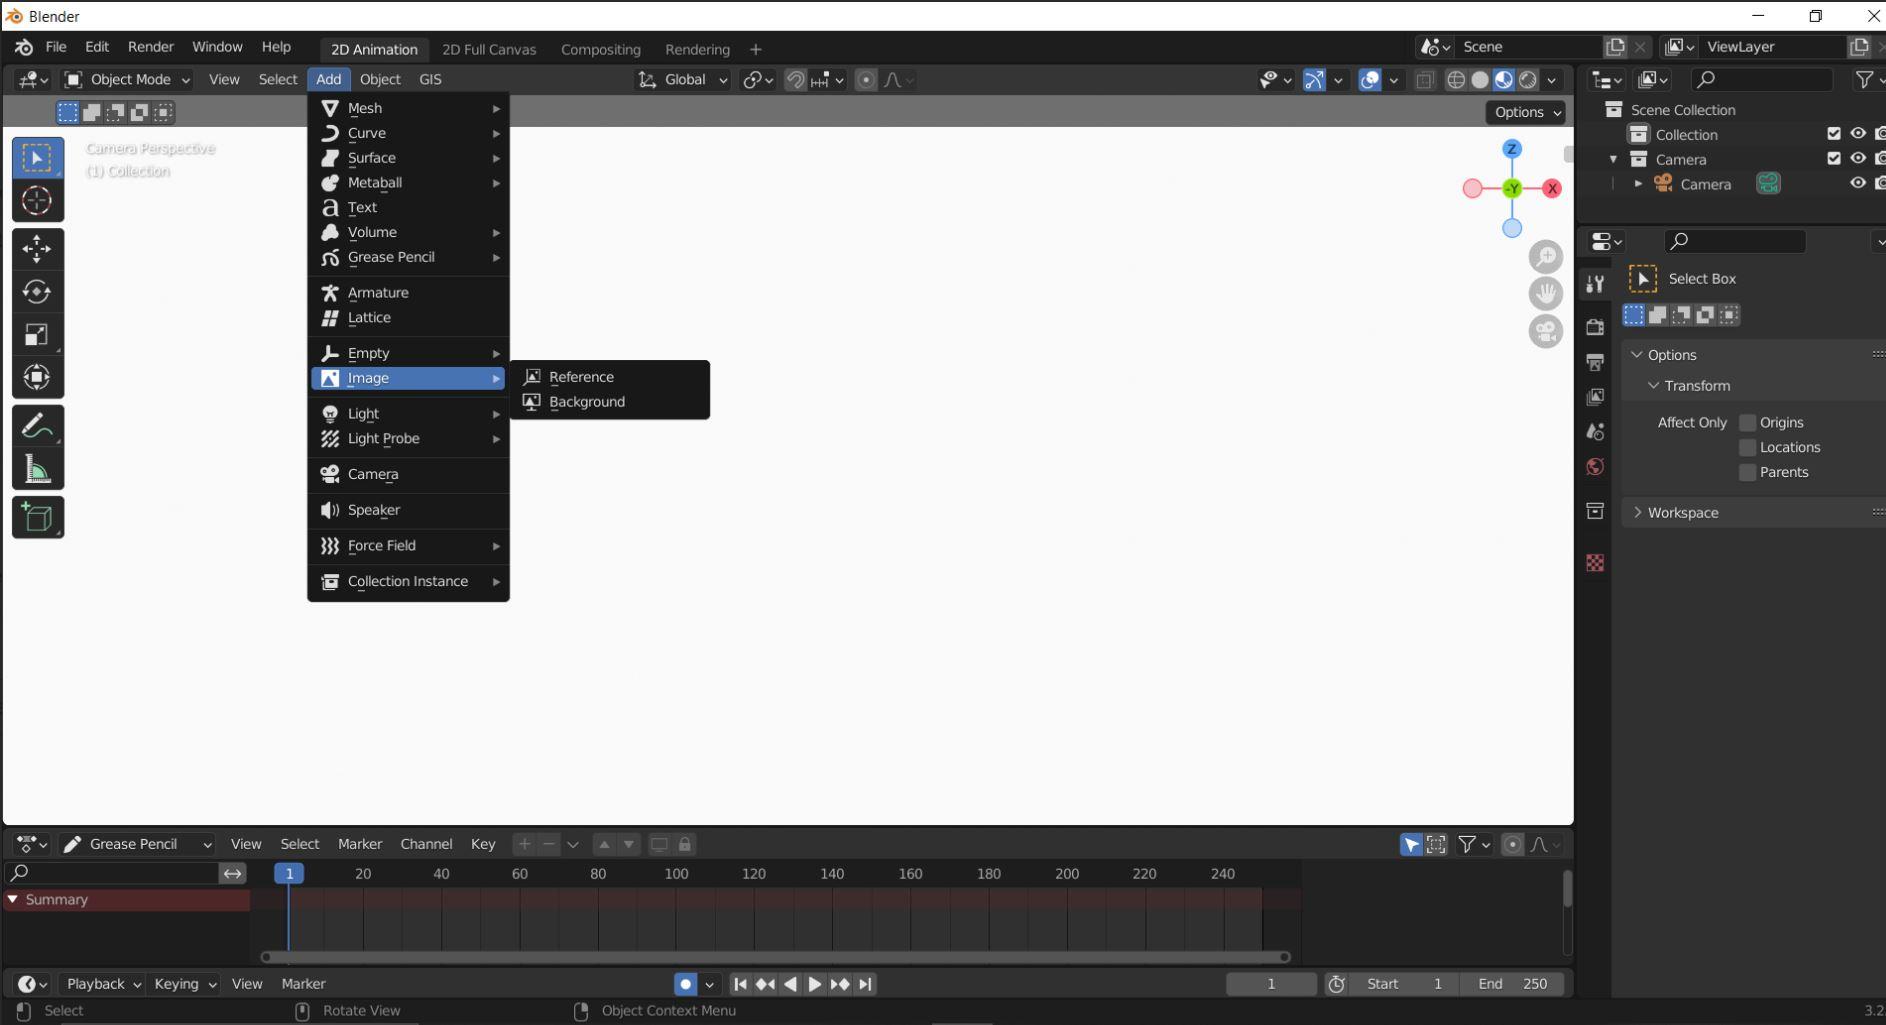Switch to rendered viewport shading
1886x1025 pixels.
click(1528, 80)
